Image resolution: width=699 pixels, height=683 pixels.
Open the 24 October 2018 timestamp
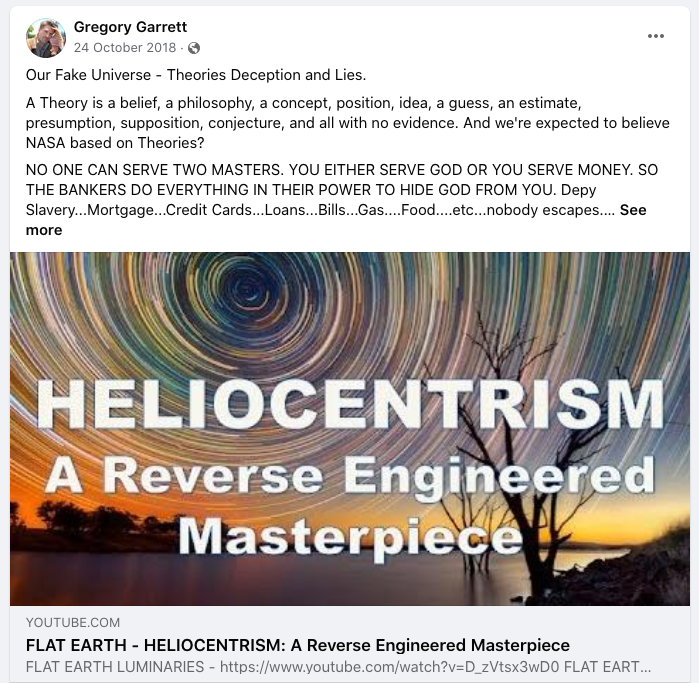(125, 47)
